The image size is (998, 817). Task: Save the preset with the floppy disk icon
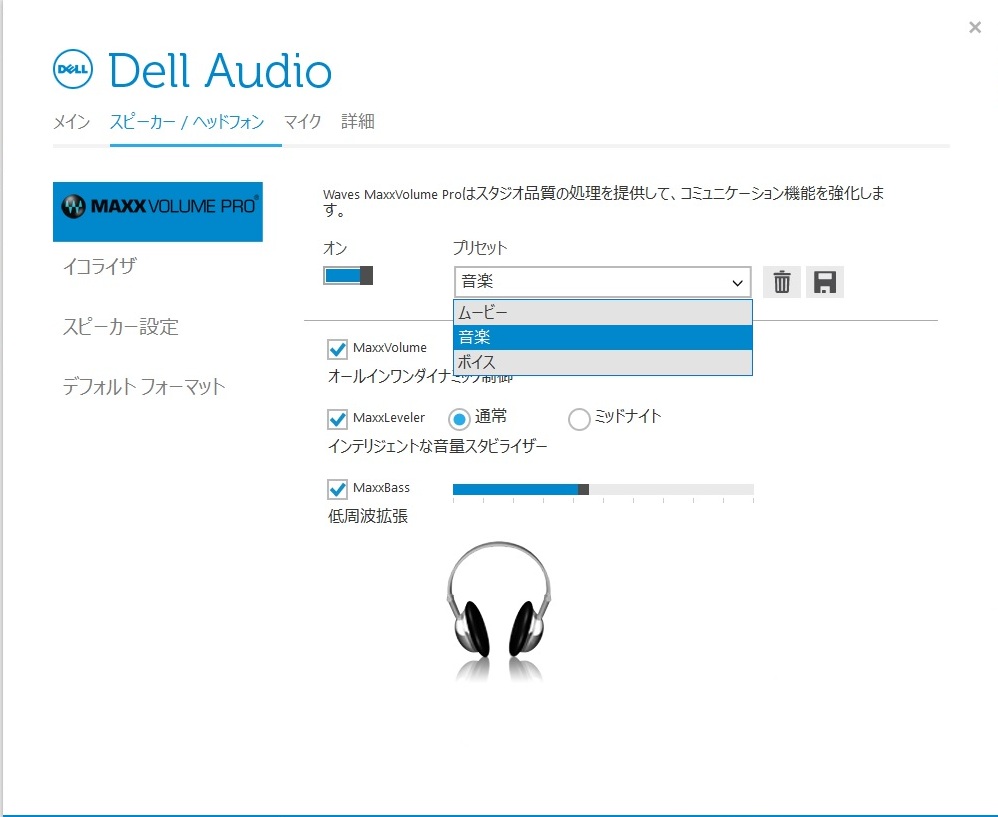pyautogui.click(x=823, y=281)
